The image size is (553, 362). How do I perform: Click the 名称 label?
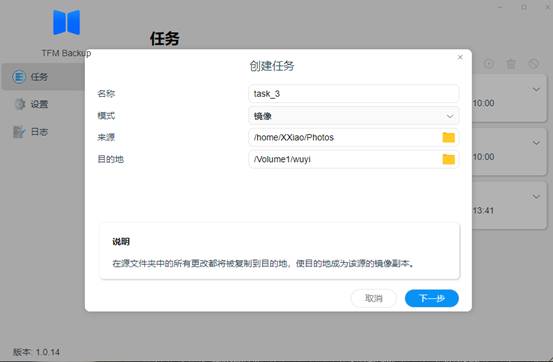click(x=106, y=94)
